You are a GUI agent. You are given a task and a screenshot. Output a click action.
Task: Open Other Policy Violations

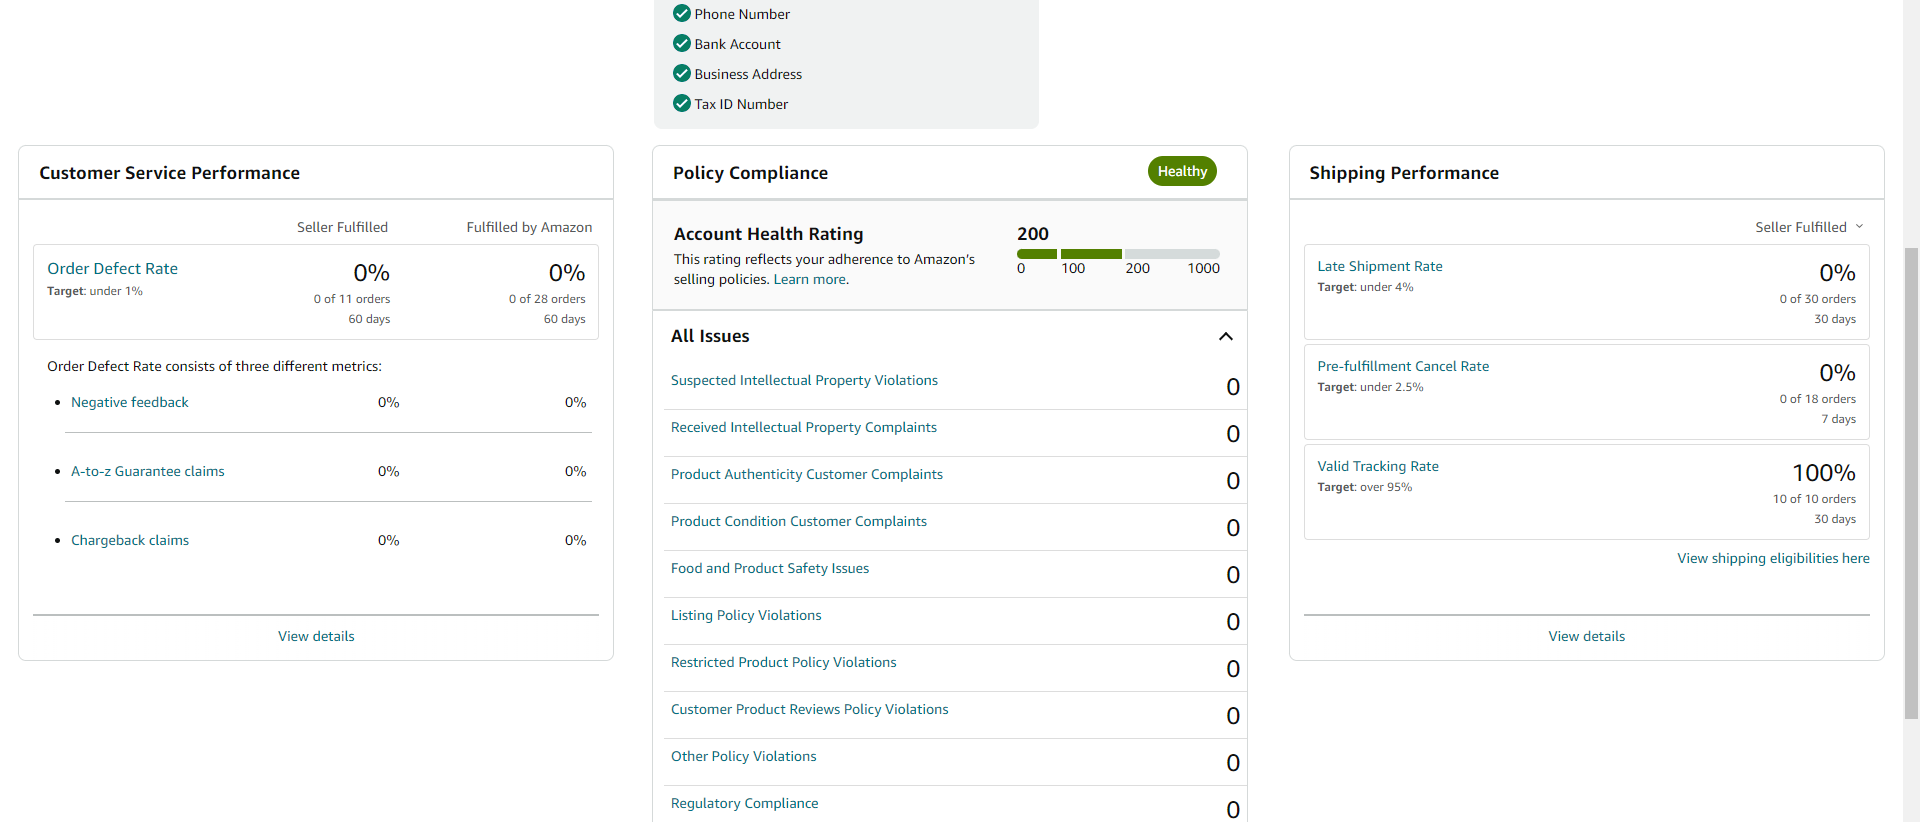click(743, 756)
